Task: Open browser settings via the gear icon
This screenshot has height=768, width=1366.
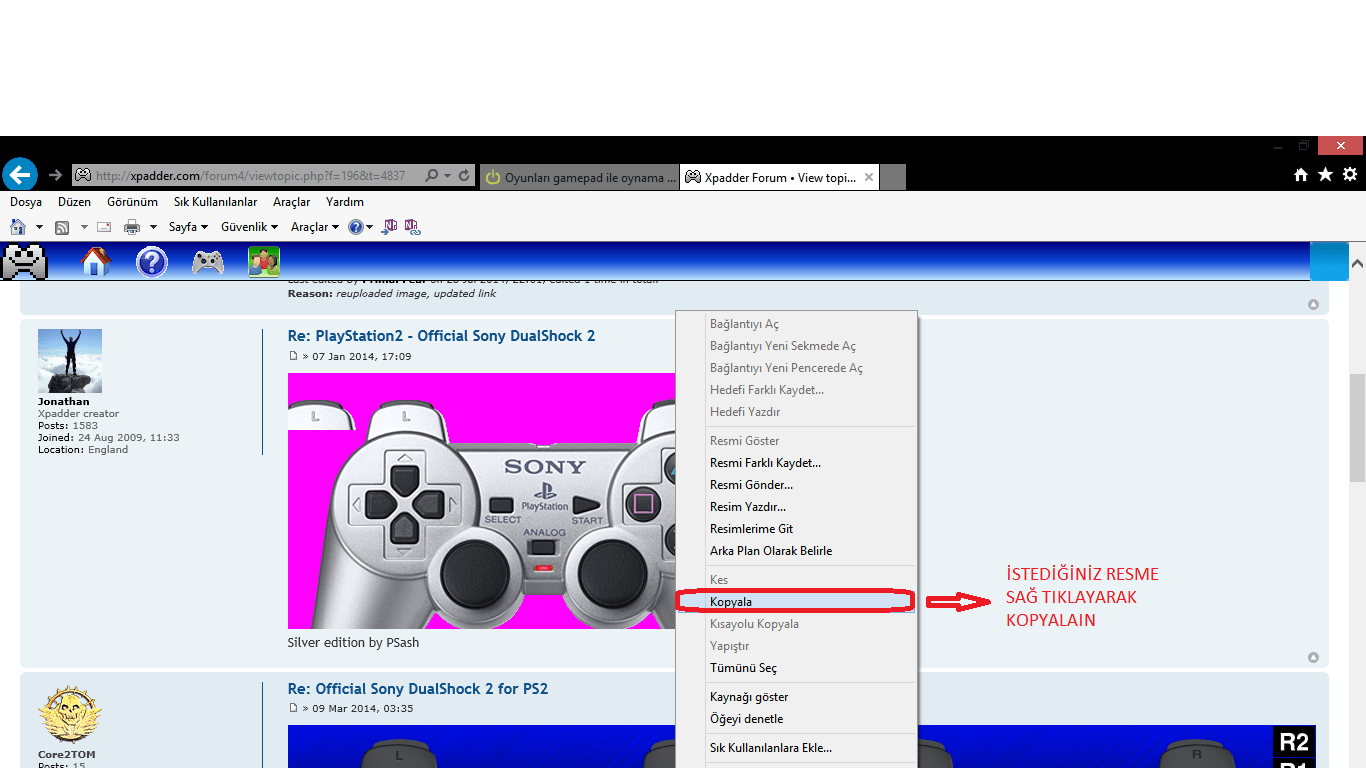Action: 1350,175
